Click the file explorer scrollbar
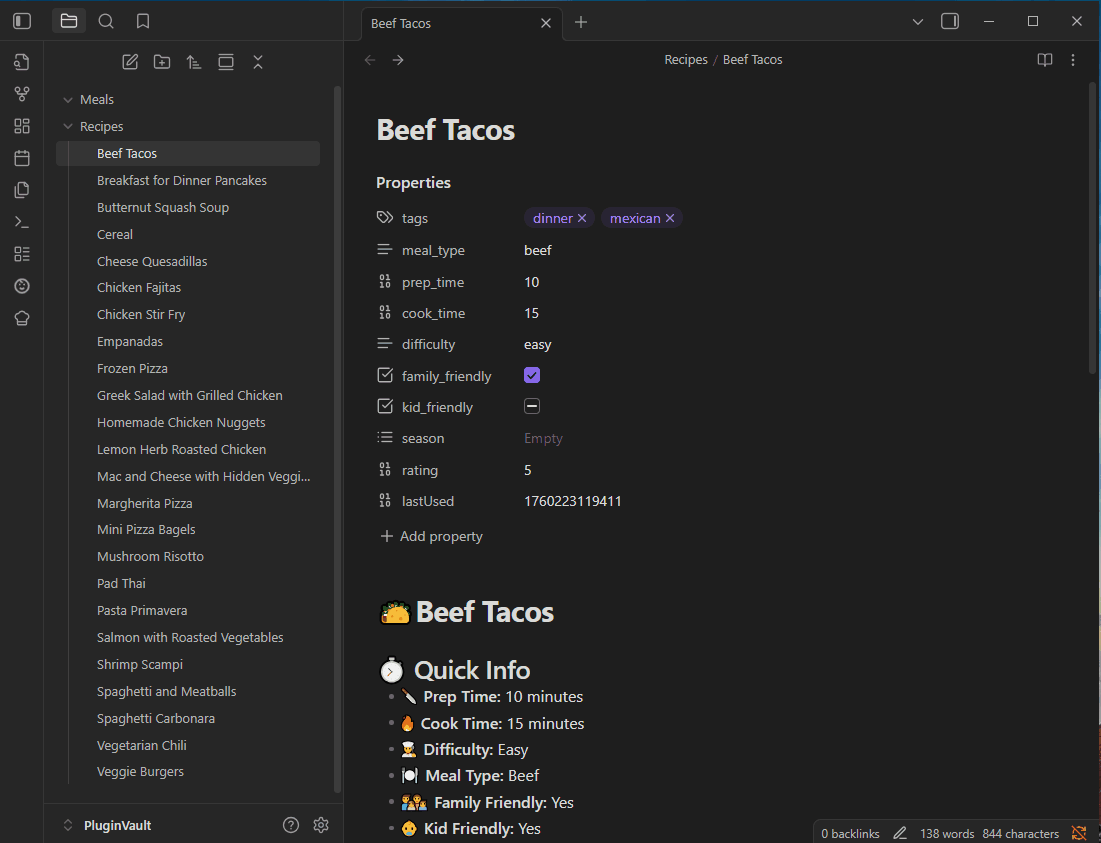Viewport: 1101px width, 843px height. pyautogui.click(x=337, y=439)
